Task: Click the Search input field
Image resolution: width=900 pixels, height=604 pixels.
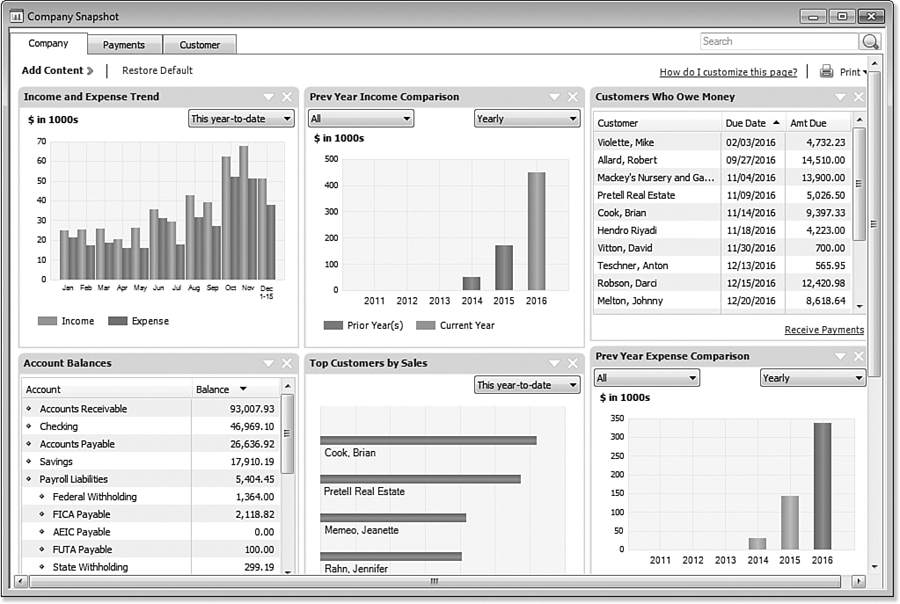Action: 779,41
